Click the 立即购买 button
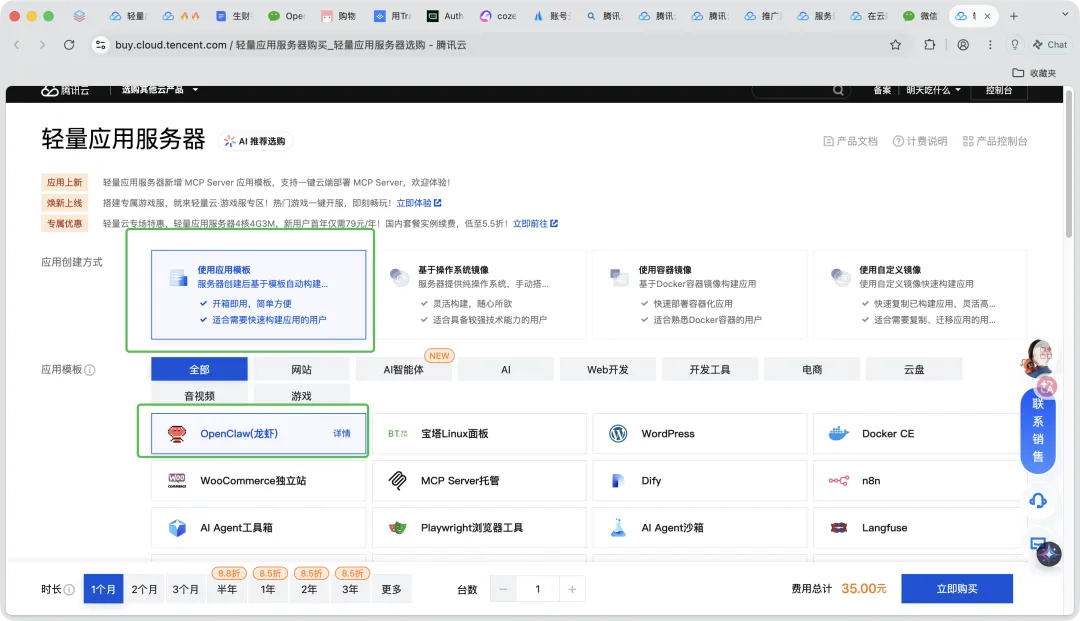 [957, 589]
